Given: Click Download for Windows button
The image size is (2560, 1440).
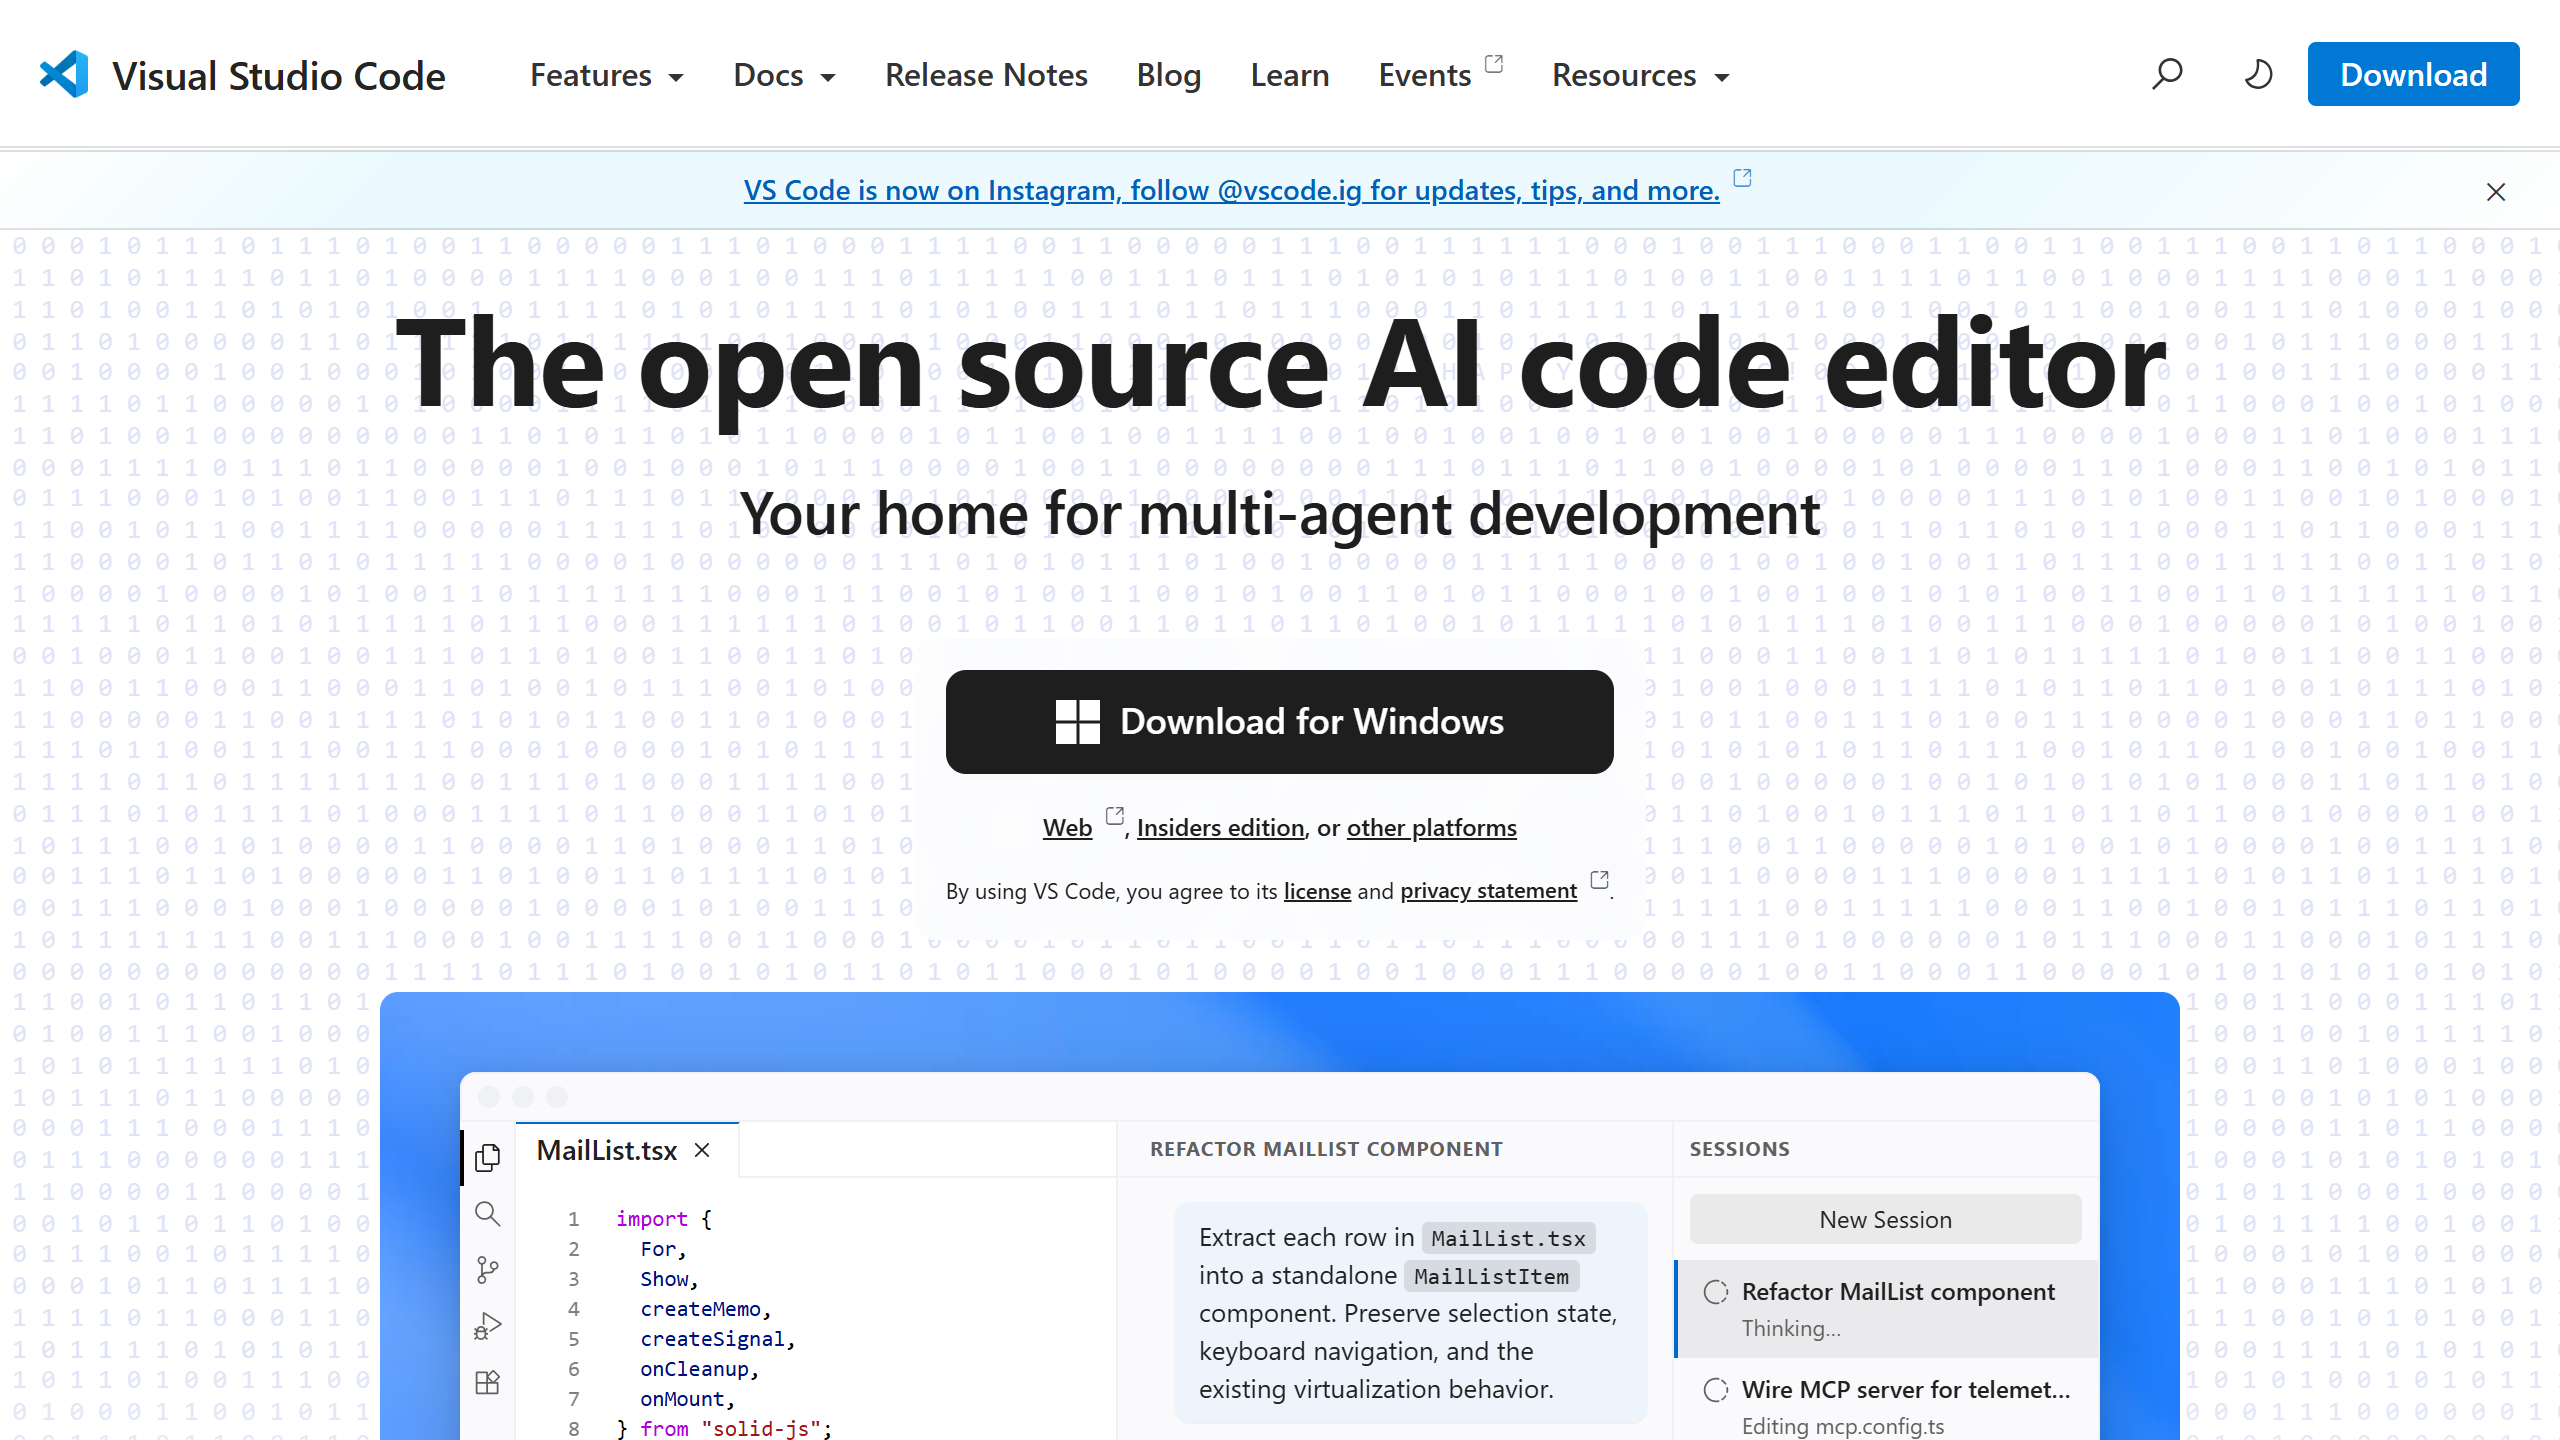Looking at the screenshot, I should click(x=1280, y=722).
